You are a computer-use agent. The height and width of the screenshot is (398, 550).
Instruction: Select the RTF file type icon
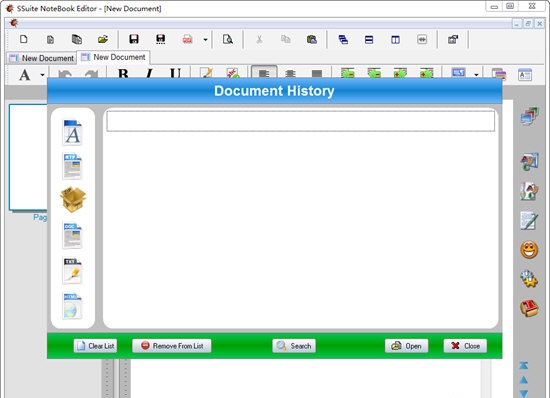coord(72,167)
